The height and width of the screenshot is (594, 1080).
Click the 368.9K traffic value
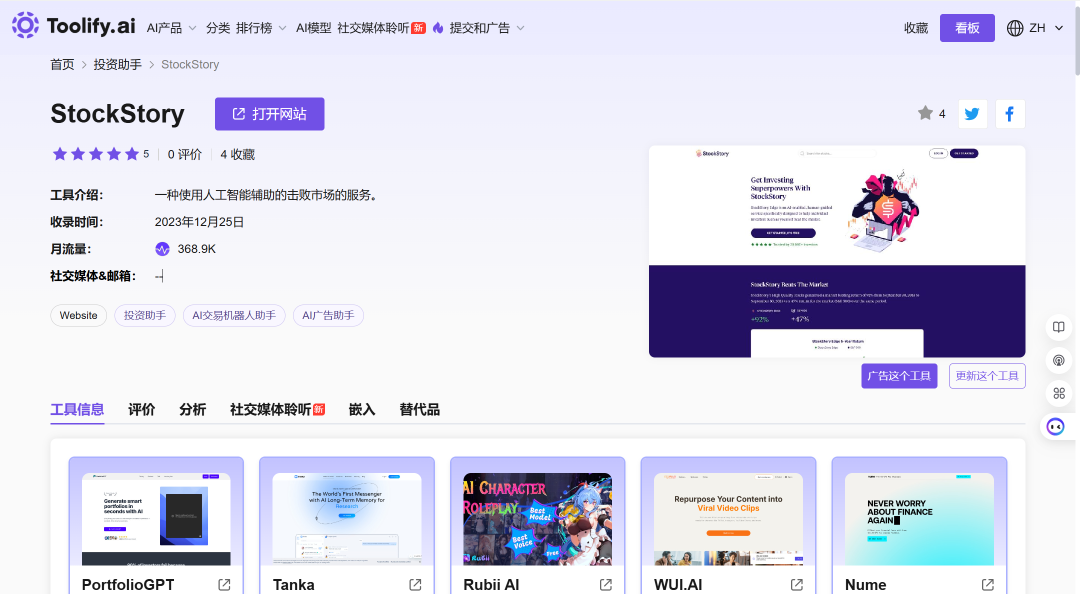[x=196, y=249]
